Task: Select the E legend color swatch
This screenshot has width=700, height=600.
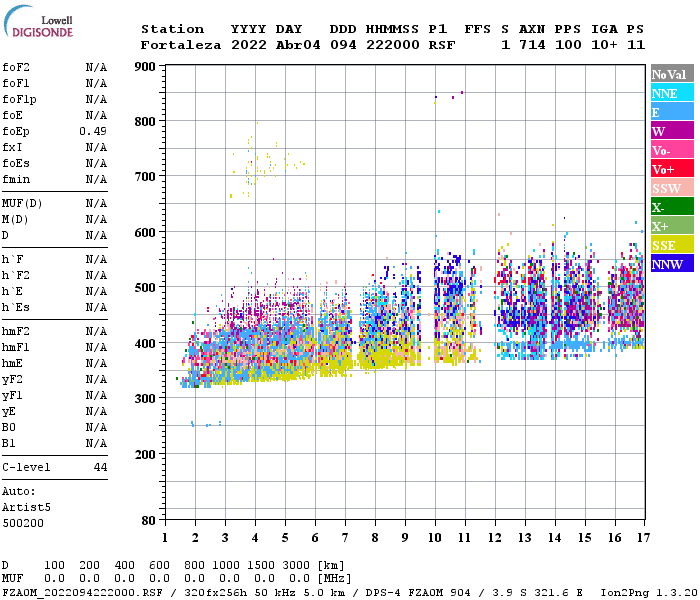Action: [x=672, y=112]
